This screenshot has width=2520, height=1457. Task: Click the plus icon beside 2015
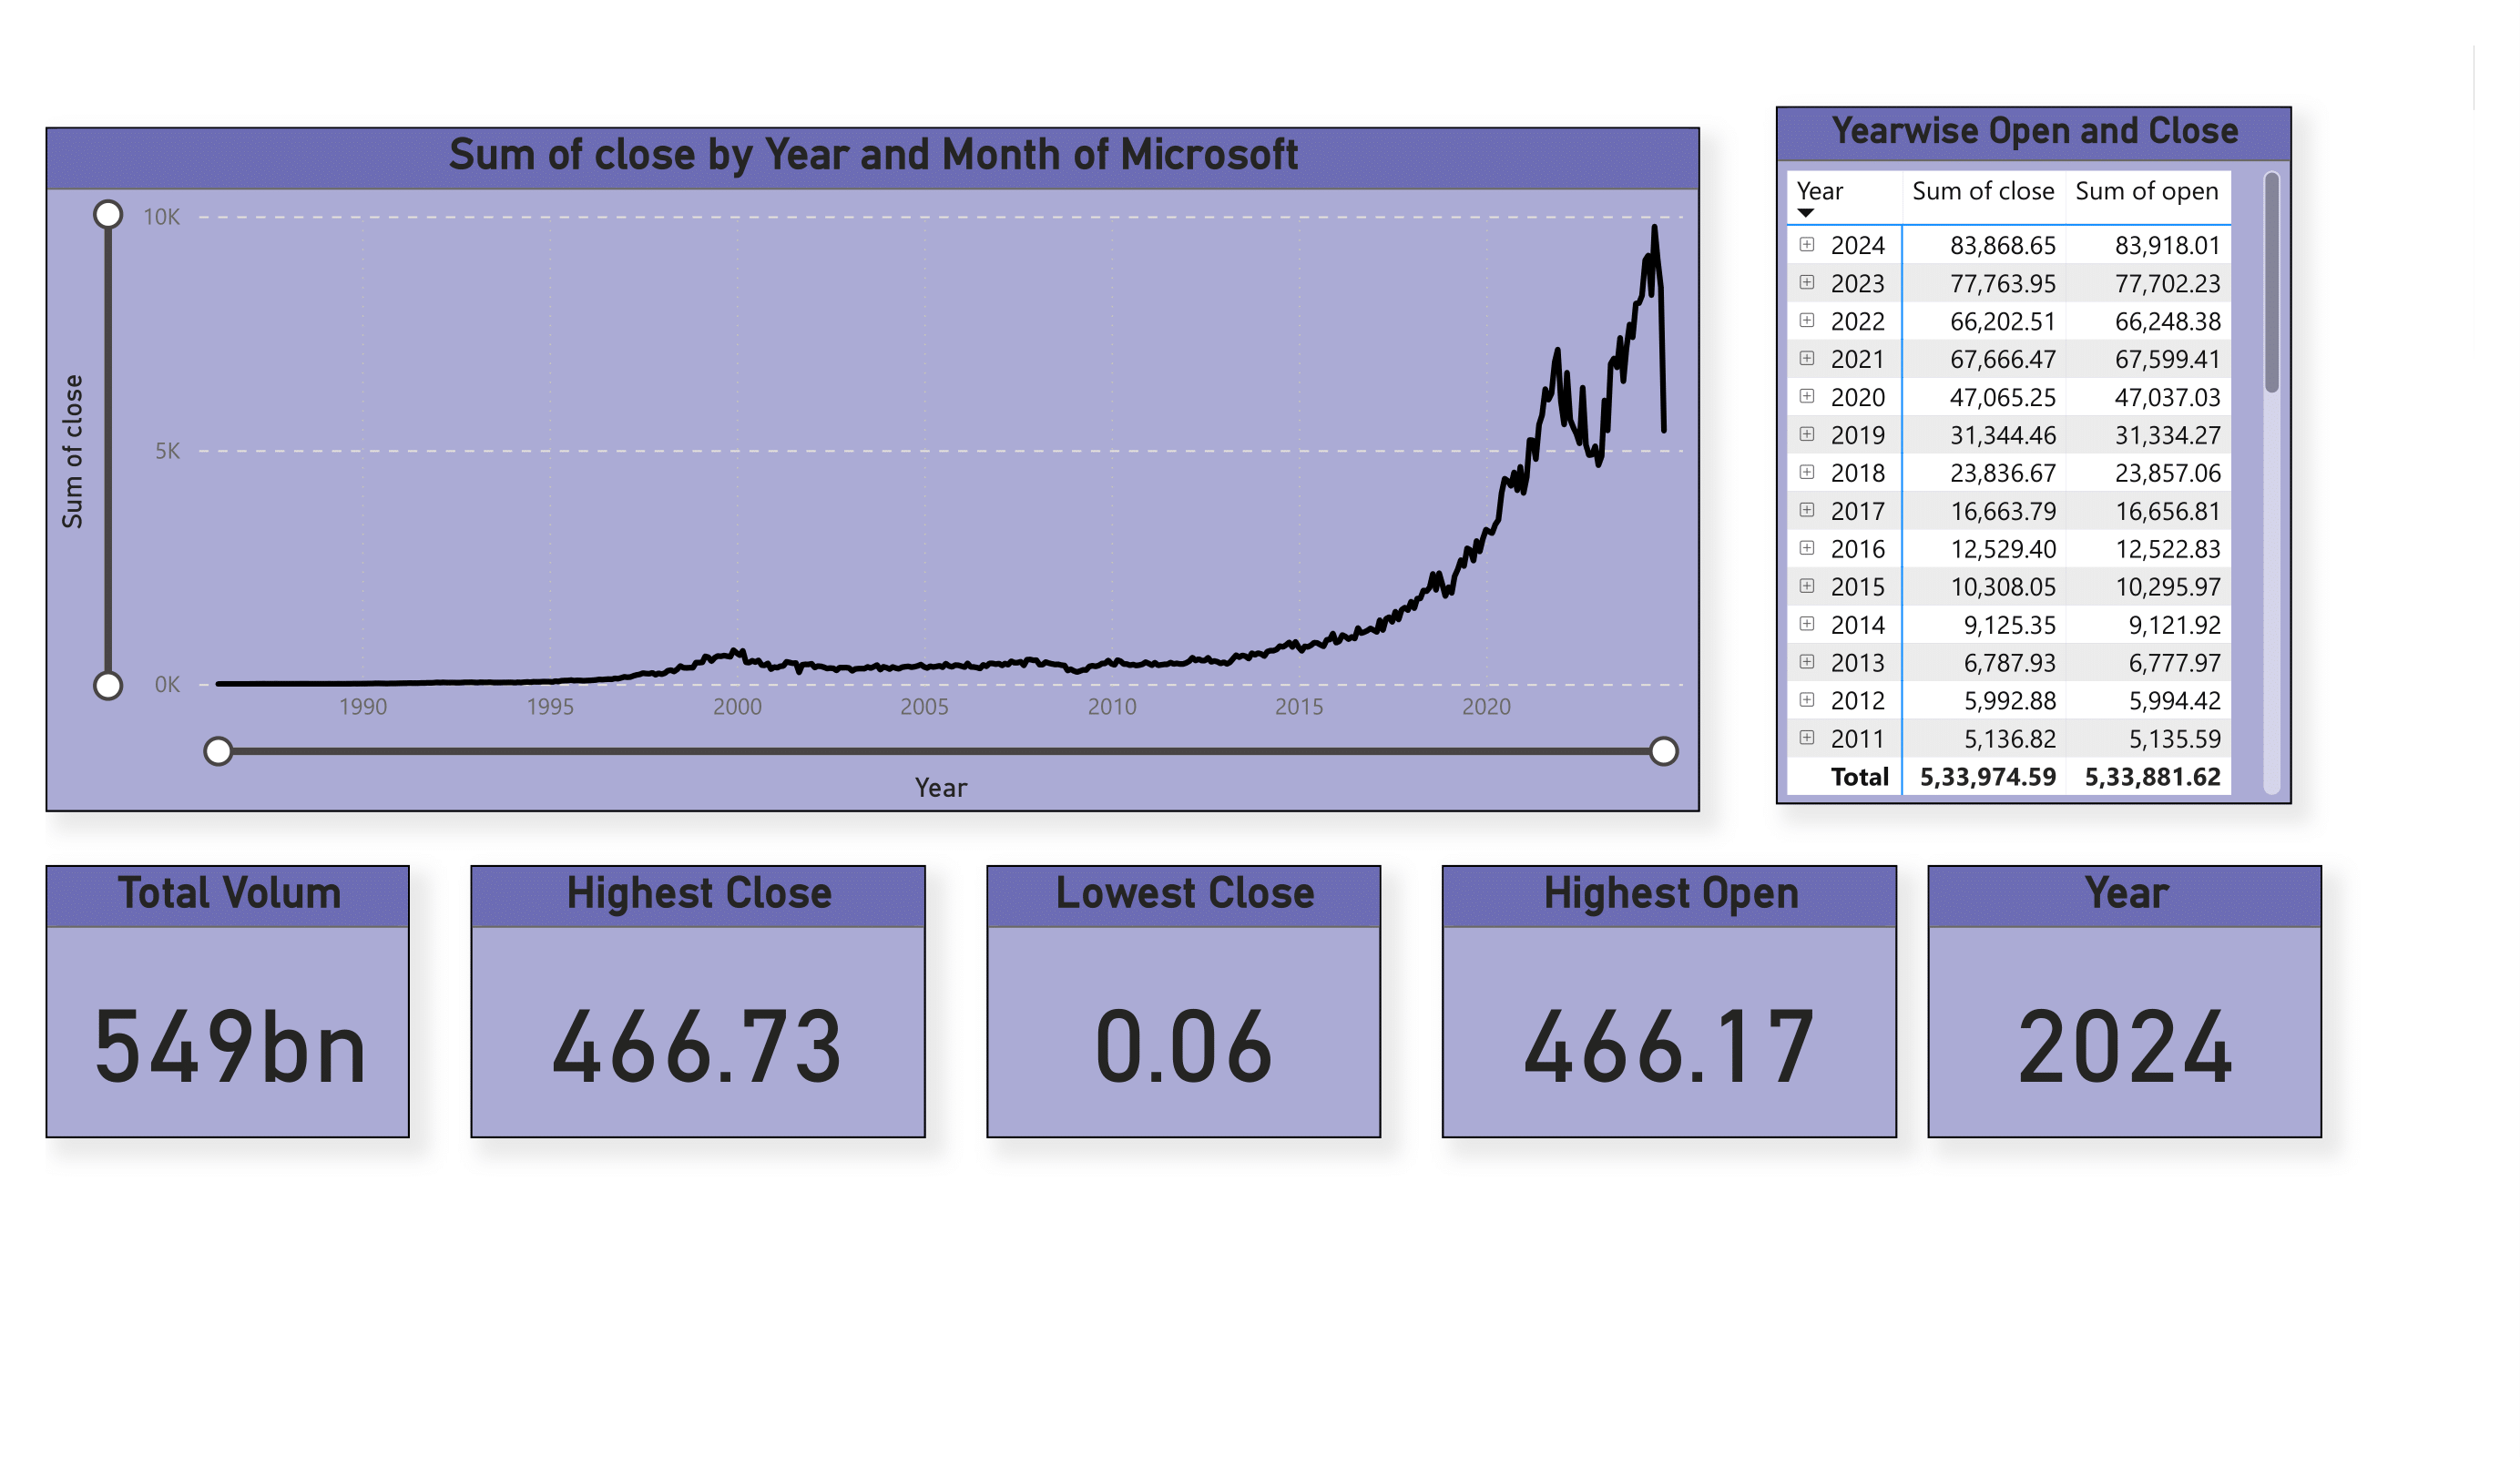[1806, 585]
